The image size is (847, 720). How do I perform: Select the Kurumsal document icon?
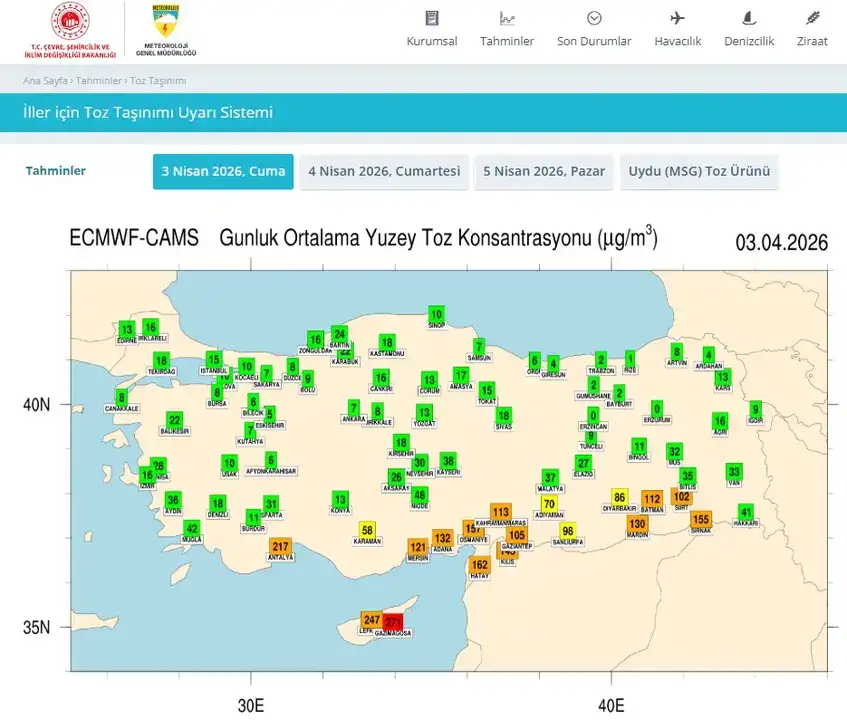coord(431,17)
